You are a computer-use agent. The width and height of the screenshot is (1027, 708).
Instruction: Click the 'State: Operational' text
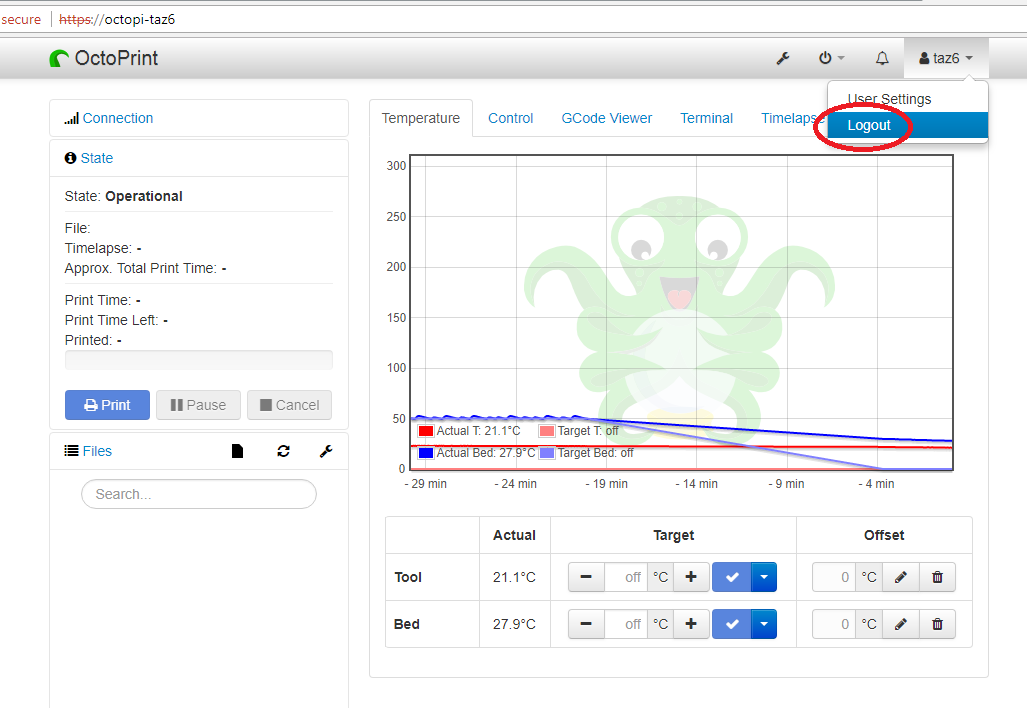[x=124, y=196]
